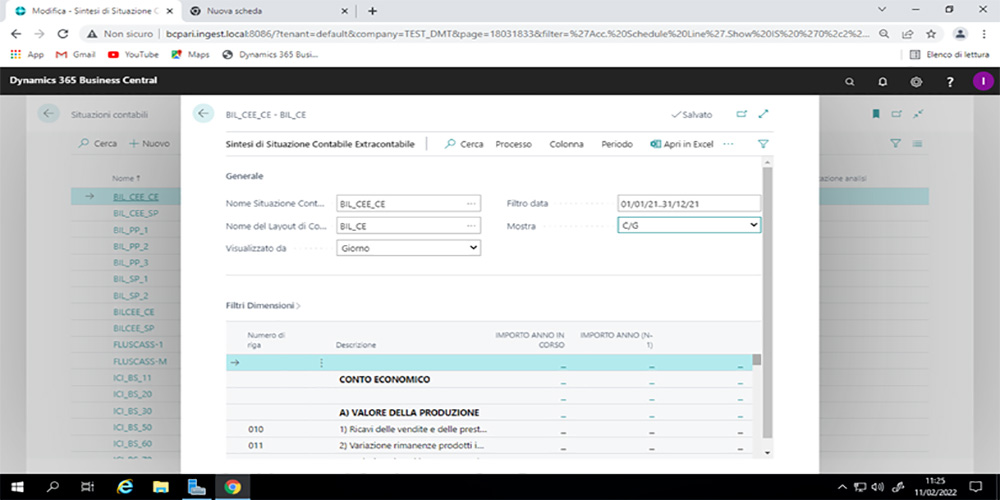Open settings gear in Business Central header
The image size is (1000, 500).
click(x=916, y=81)
